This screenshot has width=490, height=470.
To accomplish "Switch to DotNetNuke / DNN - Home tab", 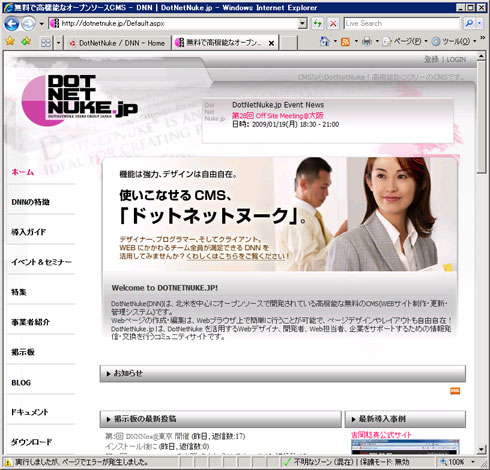I will [118, 43].
